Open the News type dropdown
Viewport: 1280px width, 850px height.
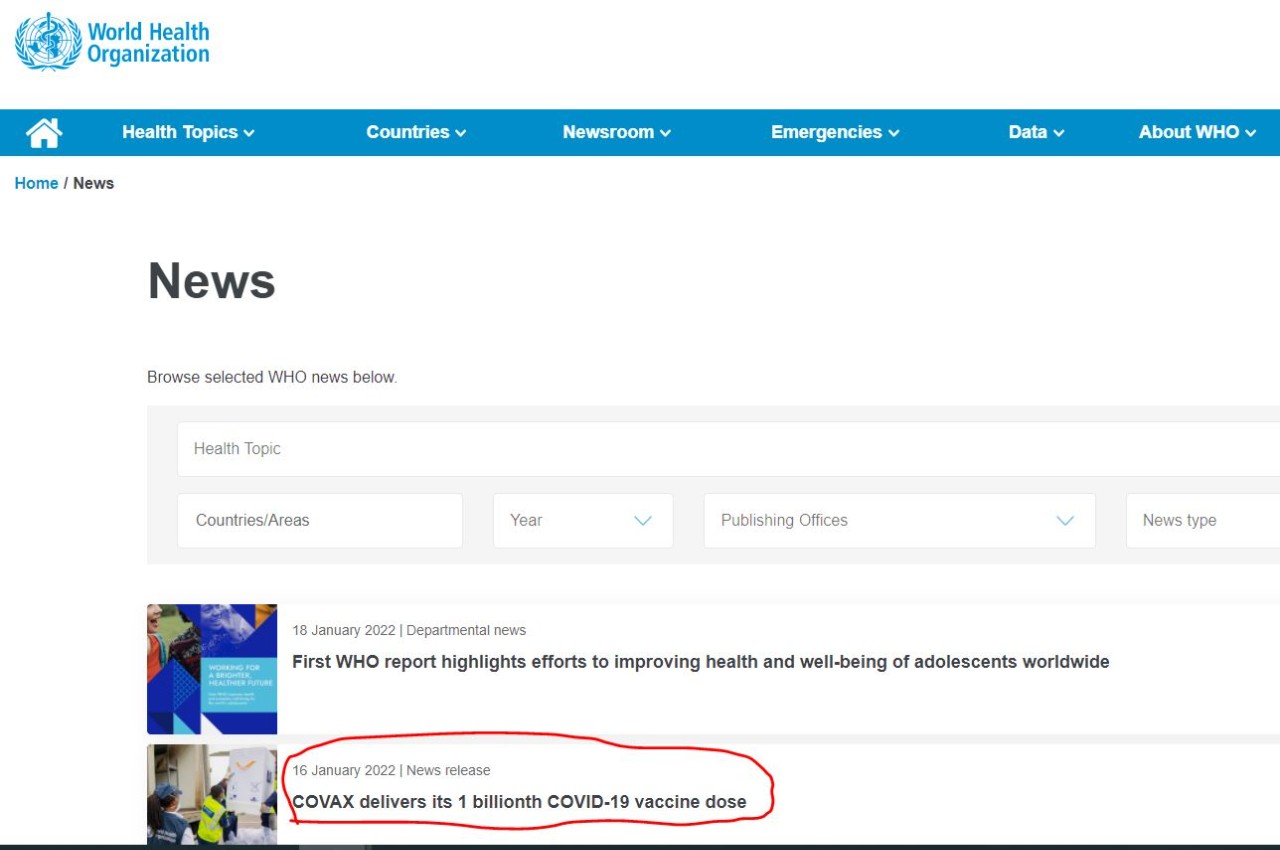1200,520
